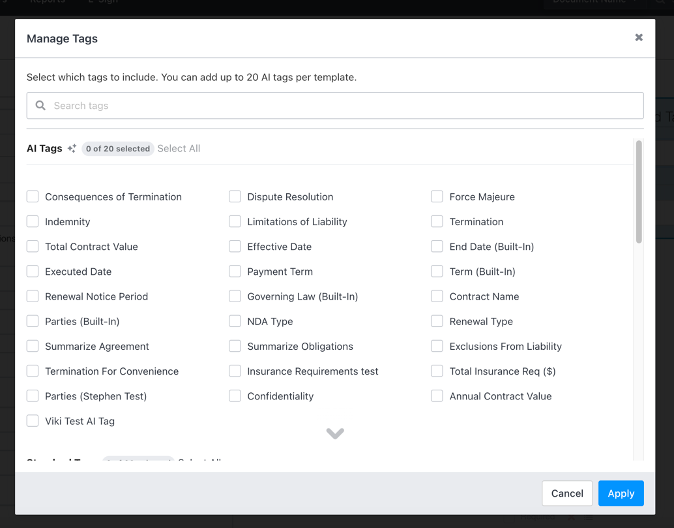Click Select All for AI Tags
The width and height of the screenshot is (674, 528).
tap(179, 148)
